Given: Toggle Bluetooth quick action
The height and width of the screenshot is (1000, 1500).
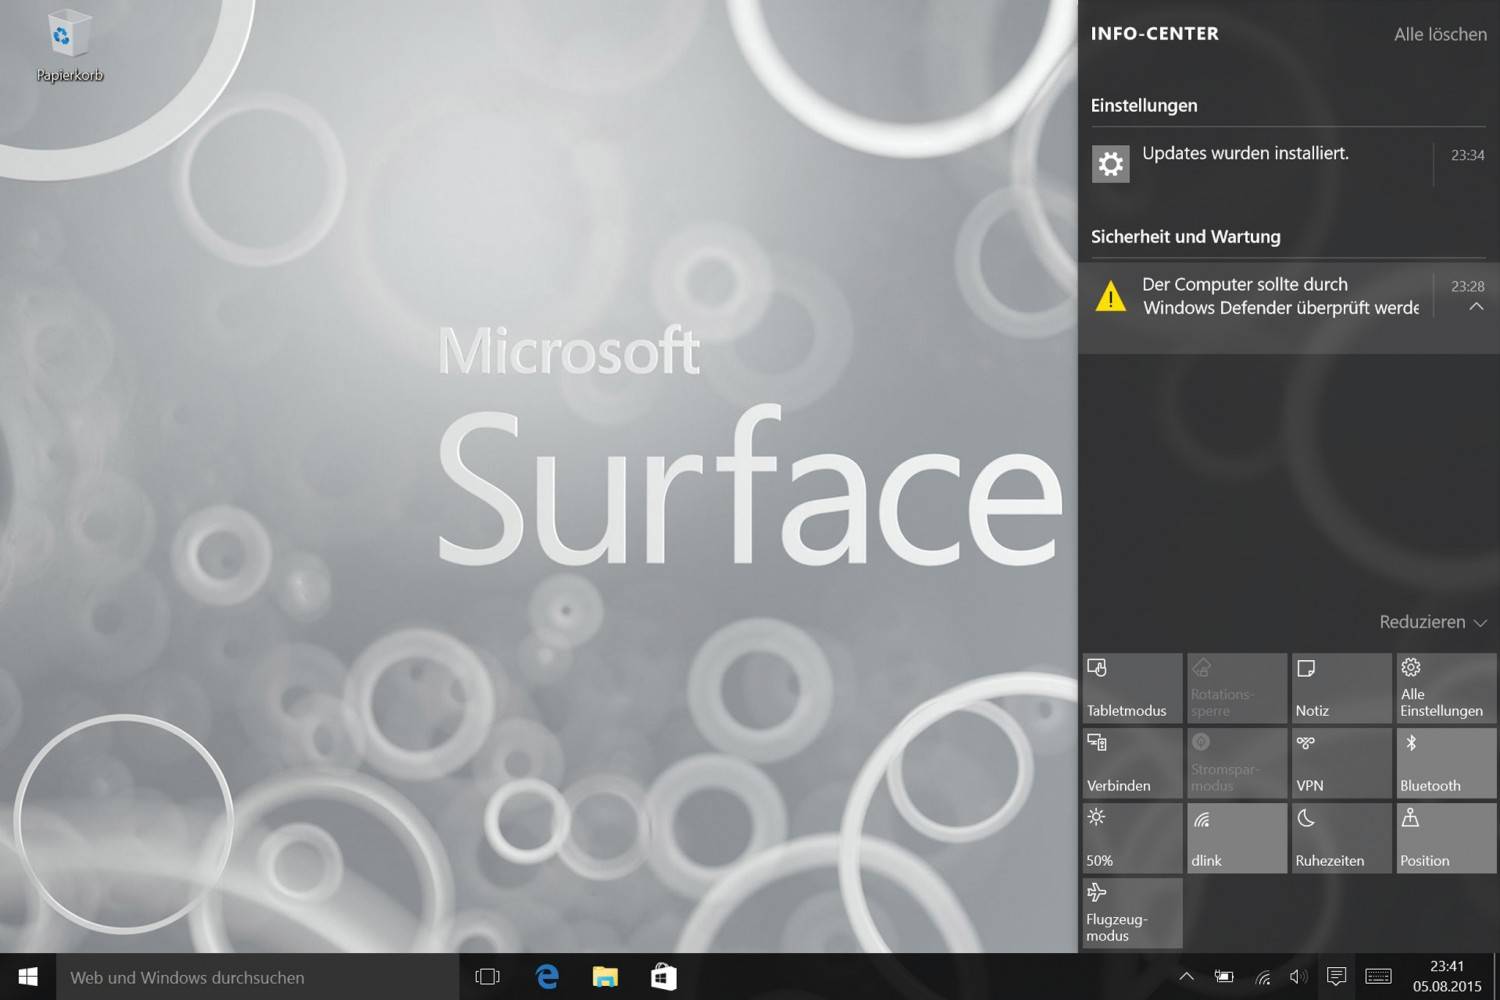Looking at the screenshot, I should click(x=1446, y=763).
